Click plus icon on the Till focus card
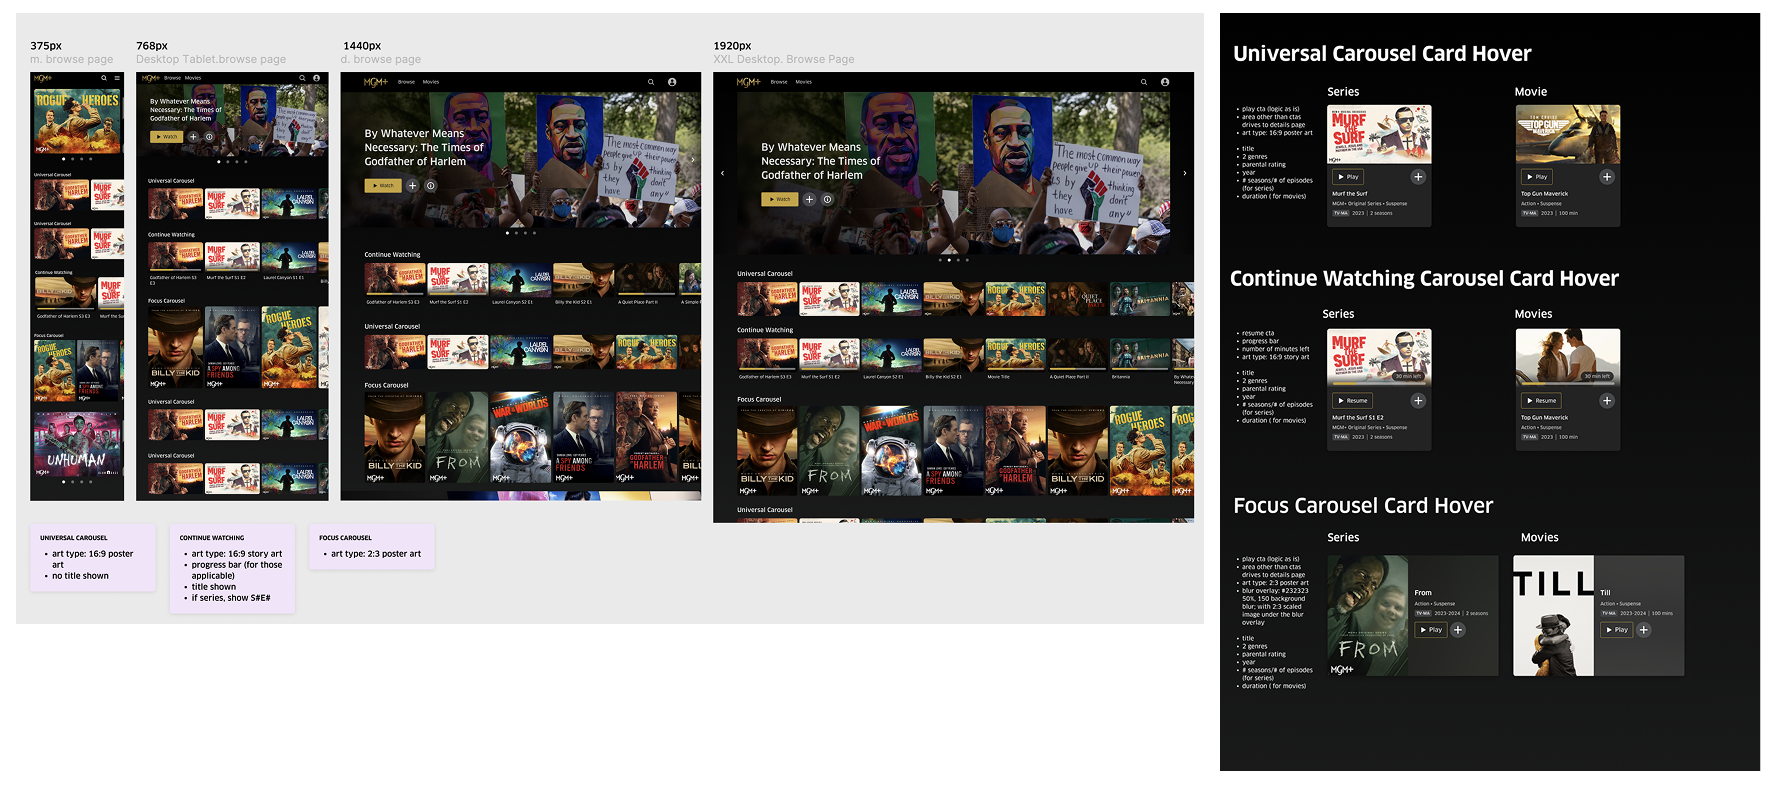Image resolution: width=1776 pixels, height=785 pixels. point(1643,630)
